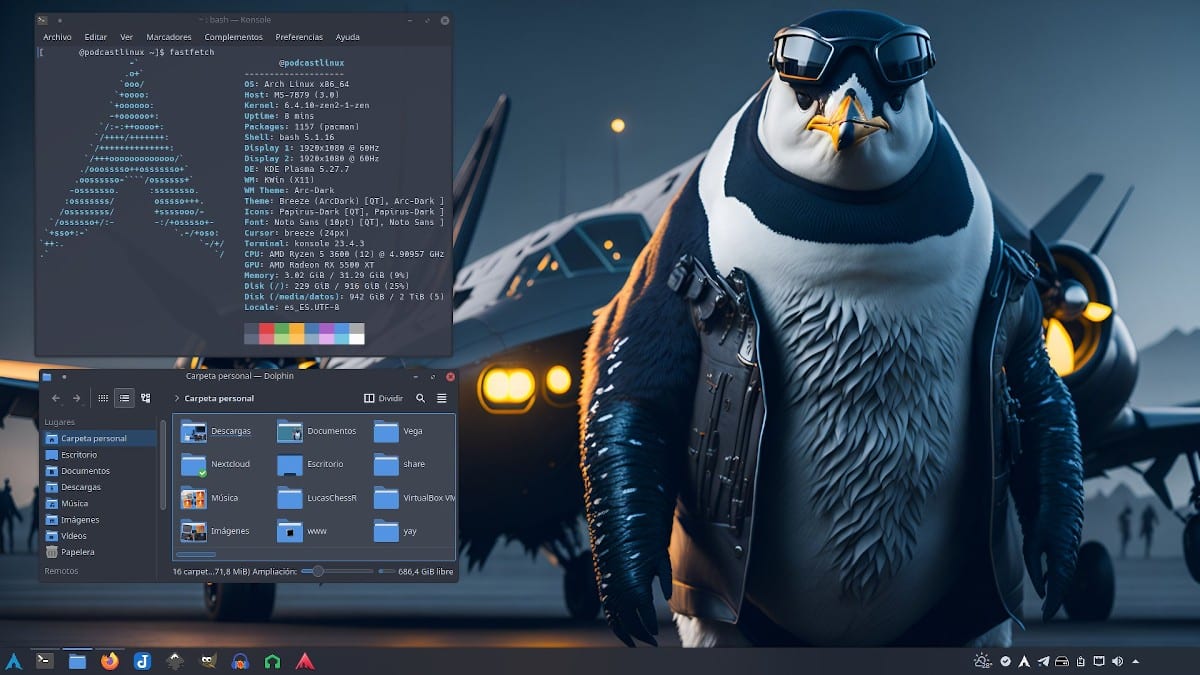This screenshot has height=675, width=1200.
Task: Select the Descargas folder in the file view
Action: [216, 431]
